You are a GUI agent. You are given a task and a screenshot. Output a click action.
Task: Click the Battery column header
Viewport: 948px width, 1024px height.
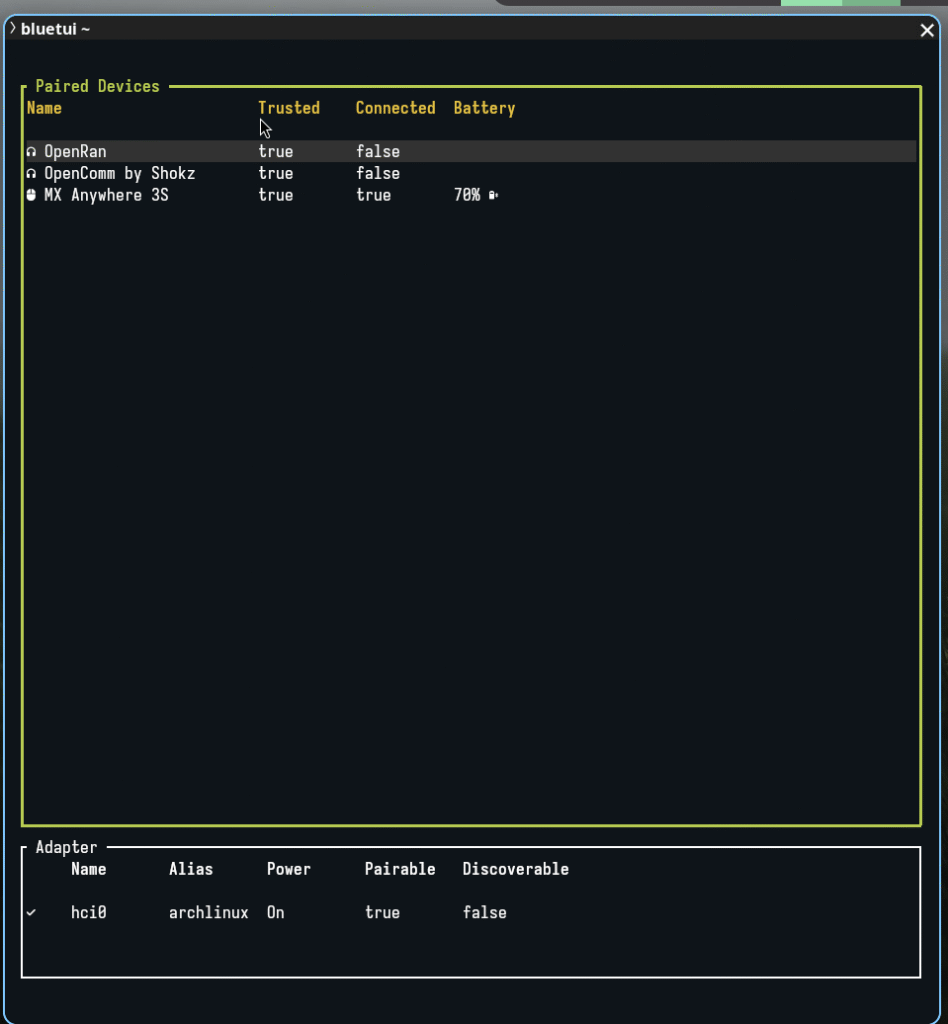[484, 108]
